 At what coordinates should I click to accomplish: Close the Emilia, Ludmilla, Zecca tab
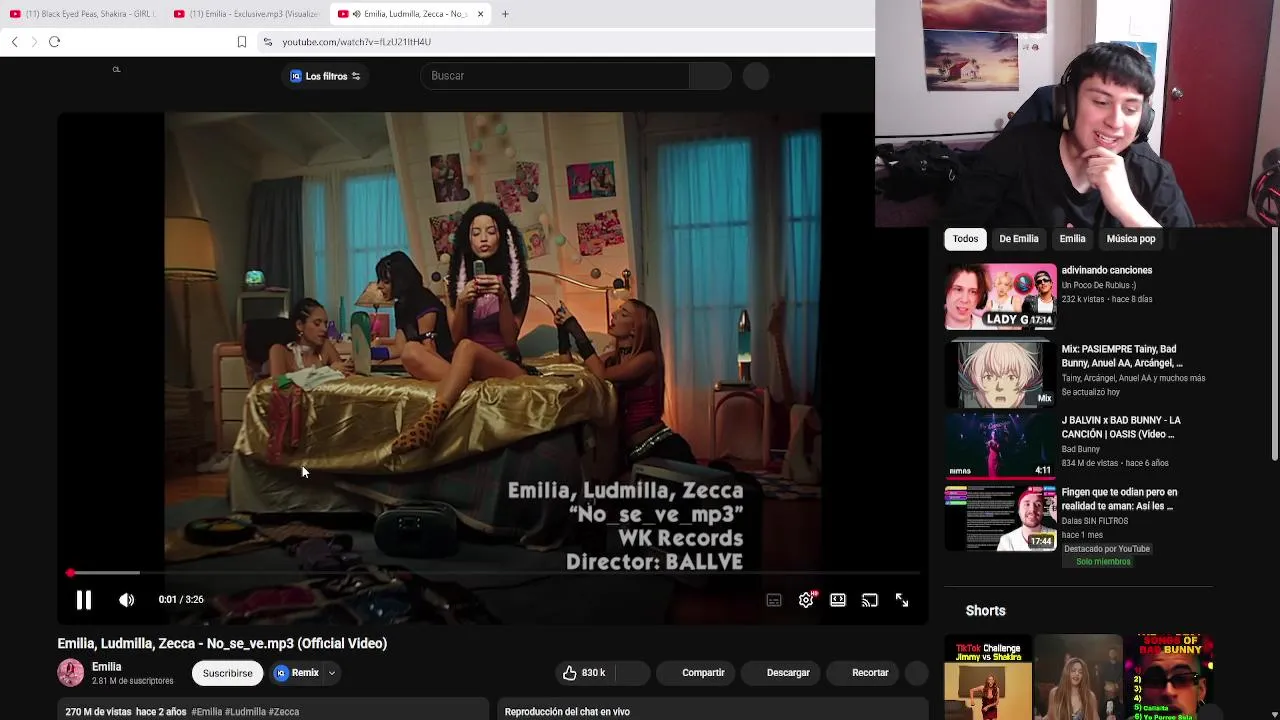pos(480,14)
